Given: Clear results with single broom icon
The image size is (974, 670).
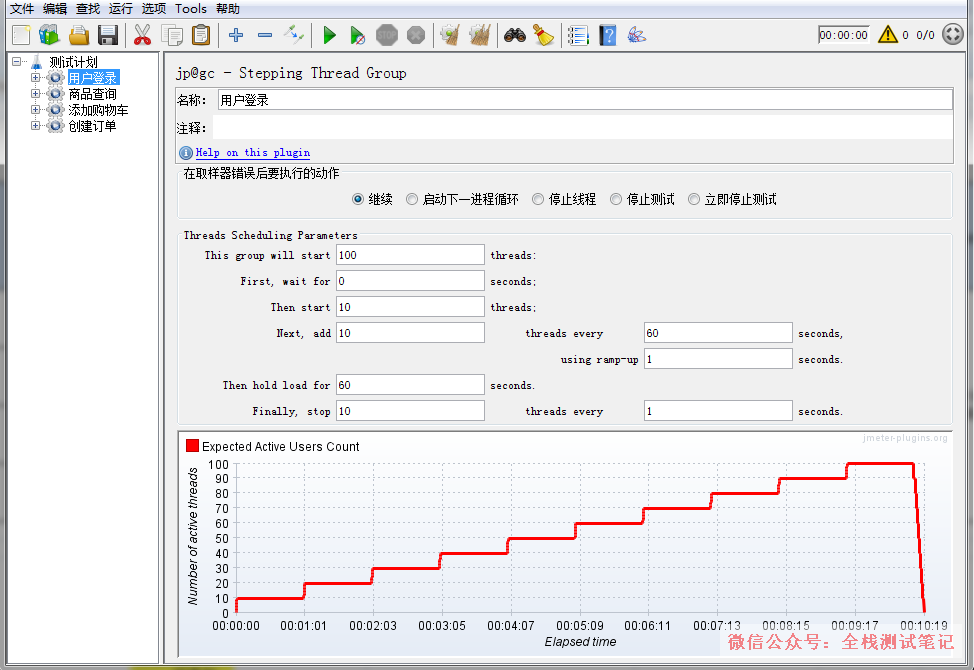Looking at the screenshot, I should (x=450, y=35).
